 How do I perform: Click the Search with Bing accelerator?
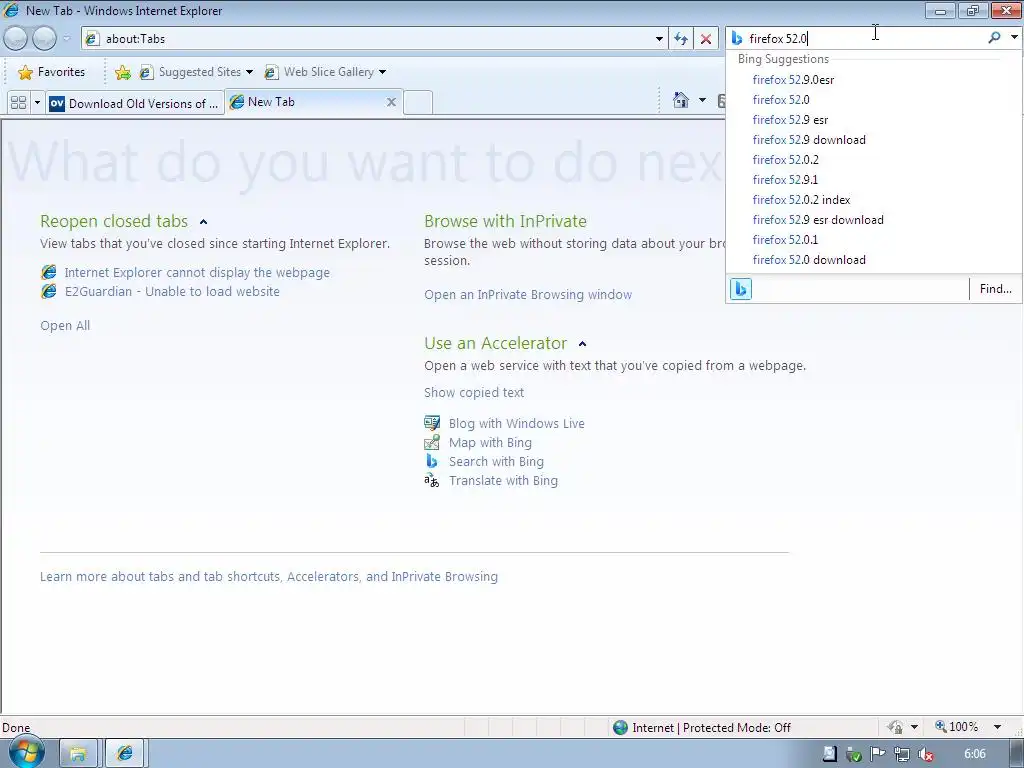[x=496, y=461]
